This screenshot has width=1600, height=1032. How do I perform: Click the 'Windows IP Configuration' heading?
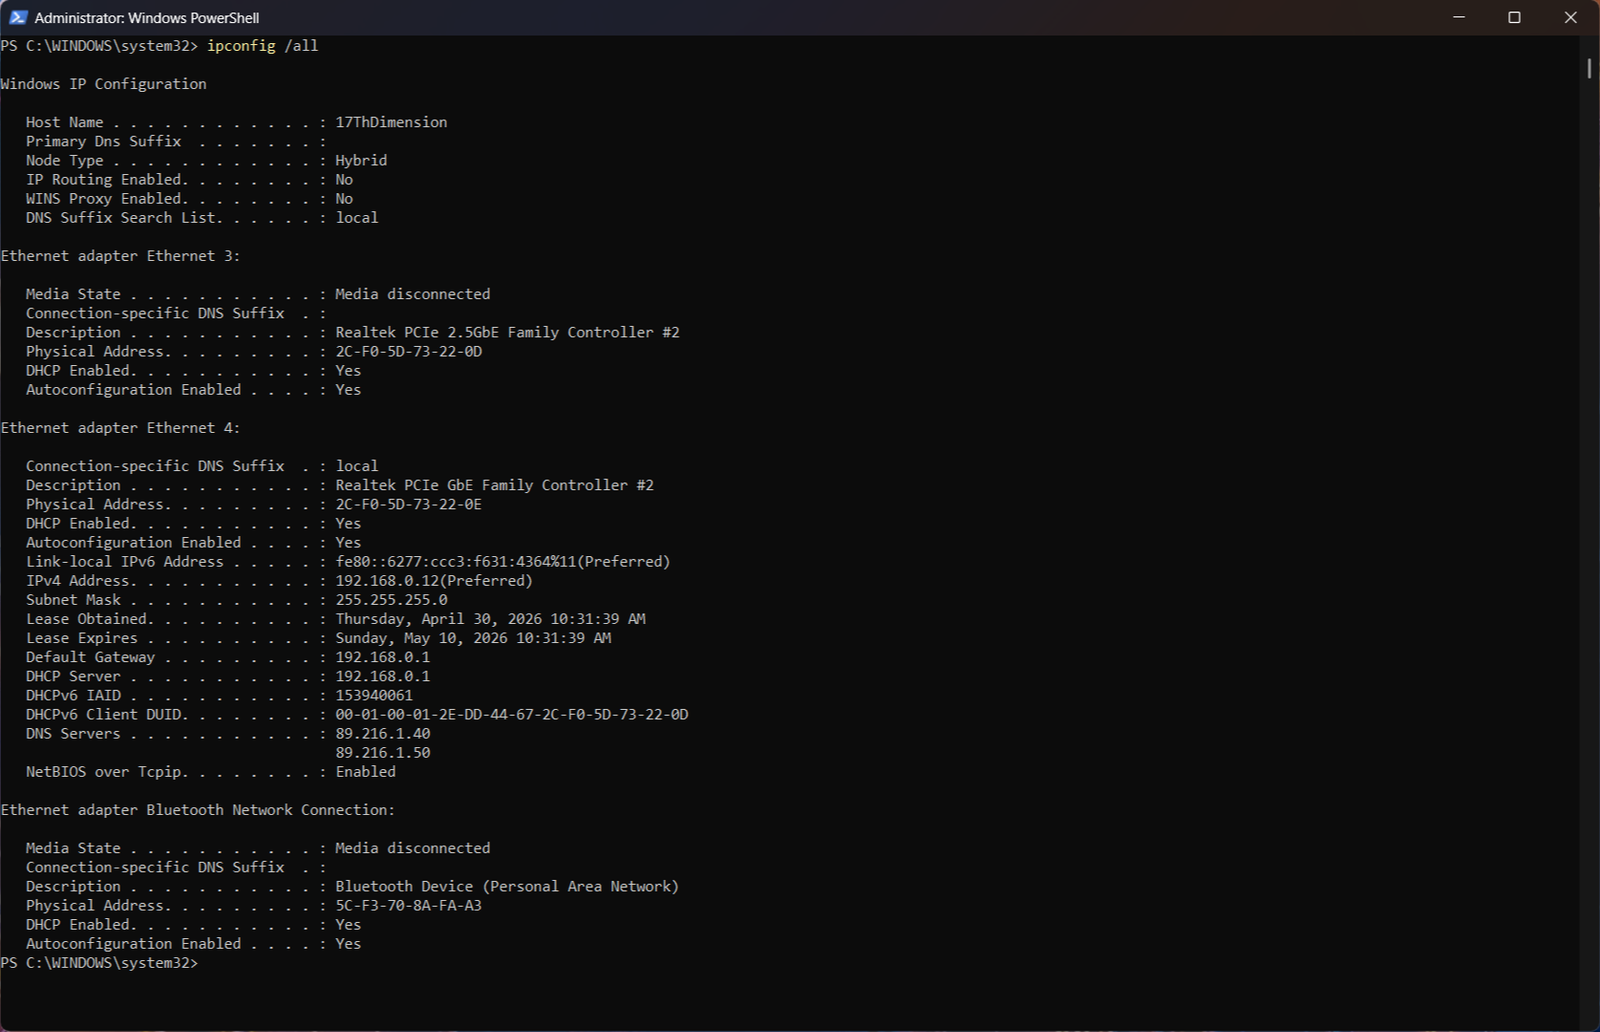point(104,84)
